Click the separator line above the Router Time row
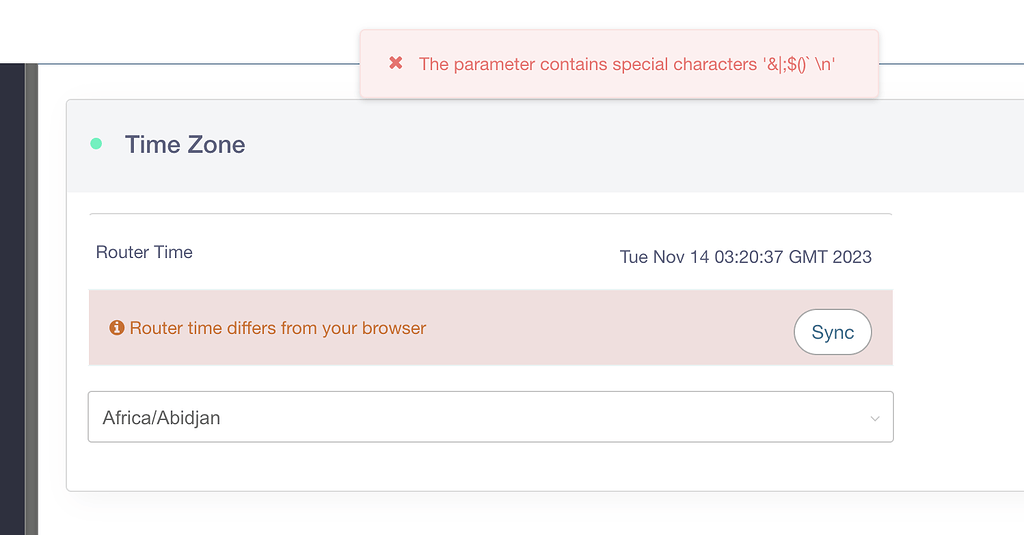1024x535 pixels. point(490,214)
